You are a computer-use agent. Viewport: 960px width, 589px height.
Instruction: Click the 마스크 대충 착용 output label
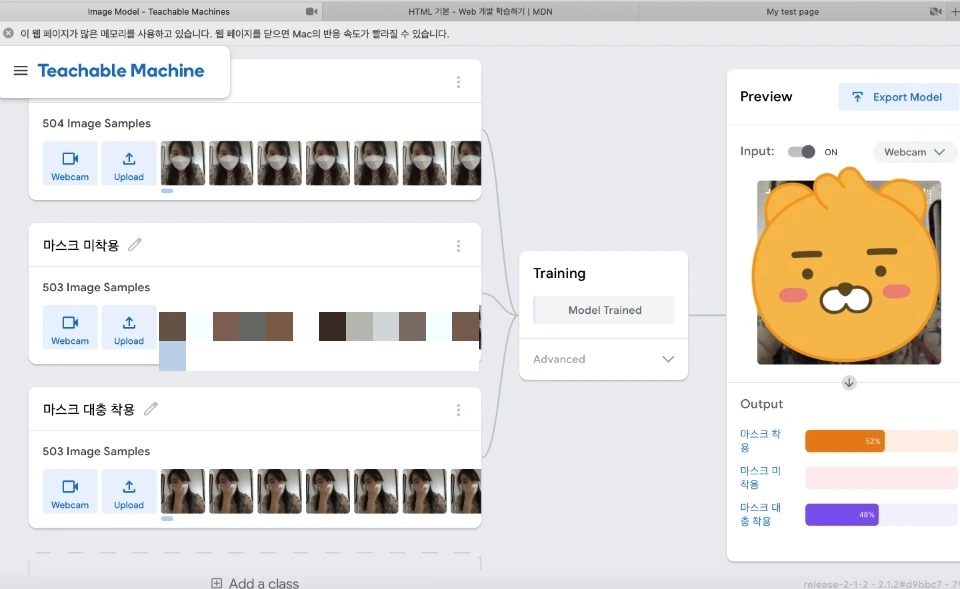click(x=760, y=514)
